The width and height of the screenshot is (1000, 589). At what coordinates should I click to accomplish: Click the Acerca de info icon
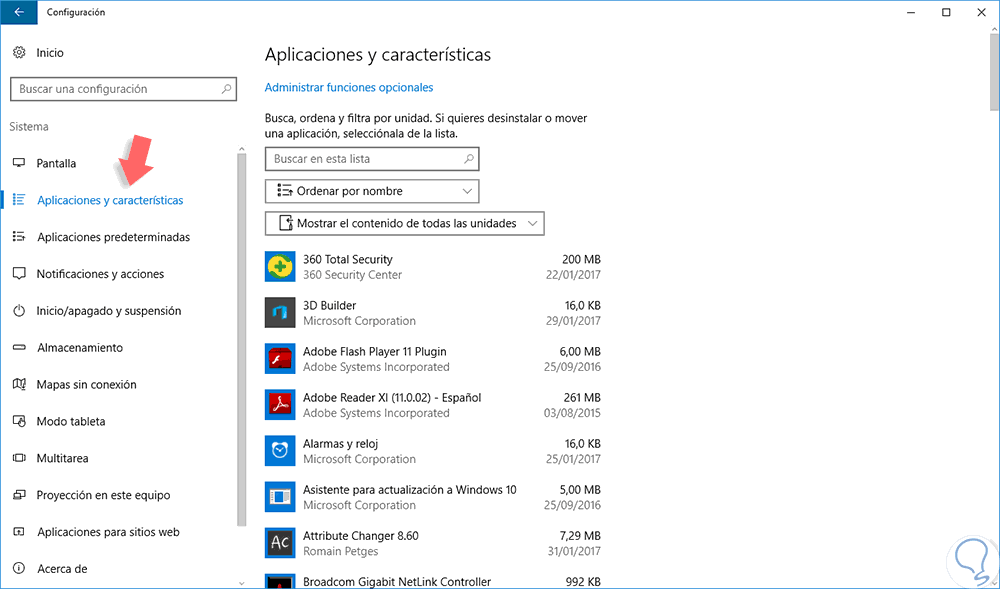[x=19, y=569]
